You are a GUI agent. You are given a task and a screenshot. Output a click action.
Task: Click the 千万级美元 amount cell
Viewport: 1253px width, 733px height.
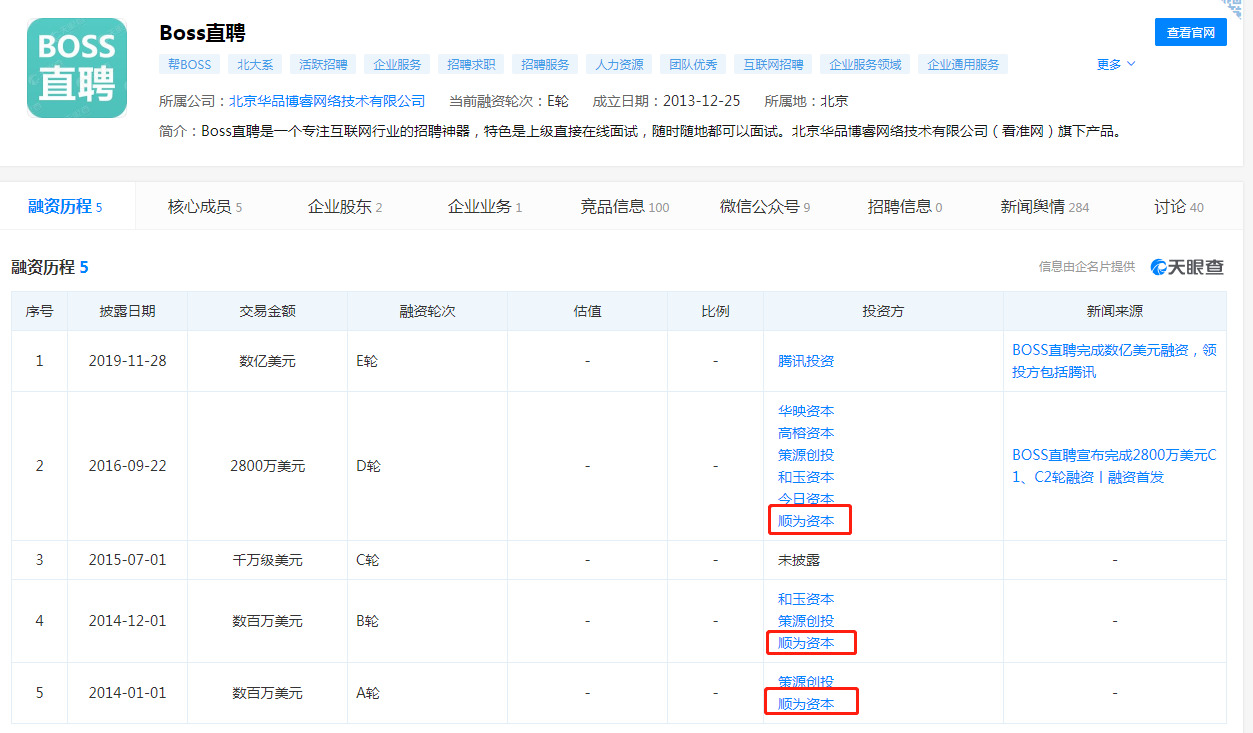[267, 560]
